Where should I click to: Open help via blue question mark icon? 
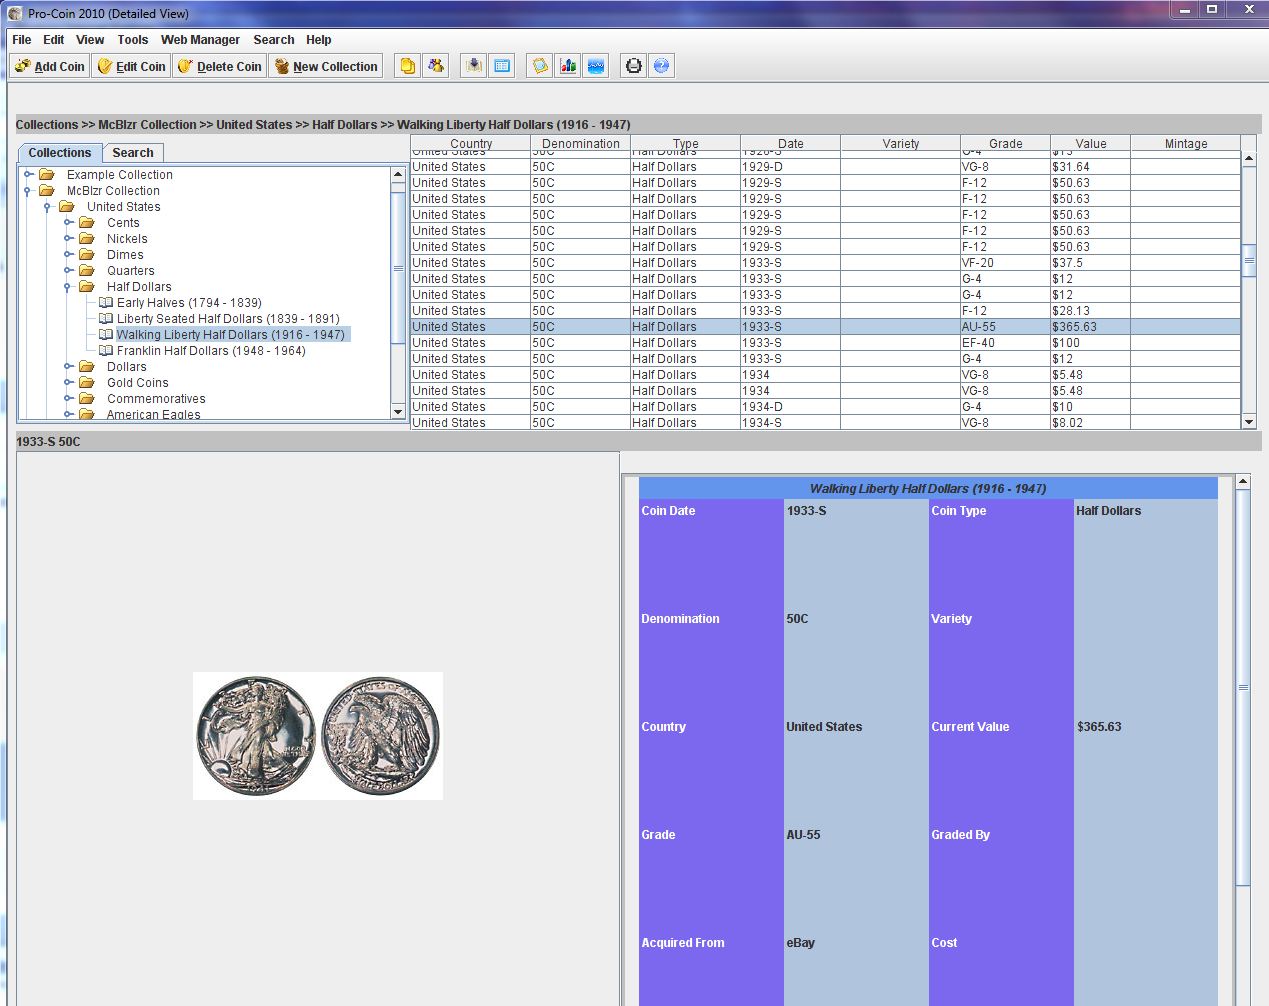coord(661,66)
